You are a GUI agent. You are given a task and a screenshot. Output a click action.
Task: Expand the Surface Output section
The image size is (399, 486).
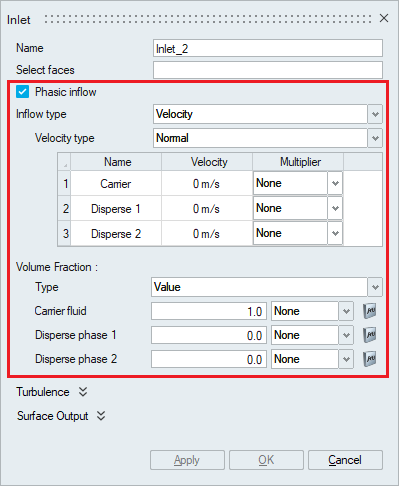click(61, 416)
